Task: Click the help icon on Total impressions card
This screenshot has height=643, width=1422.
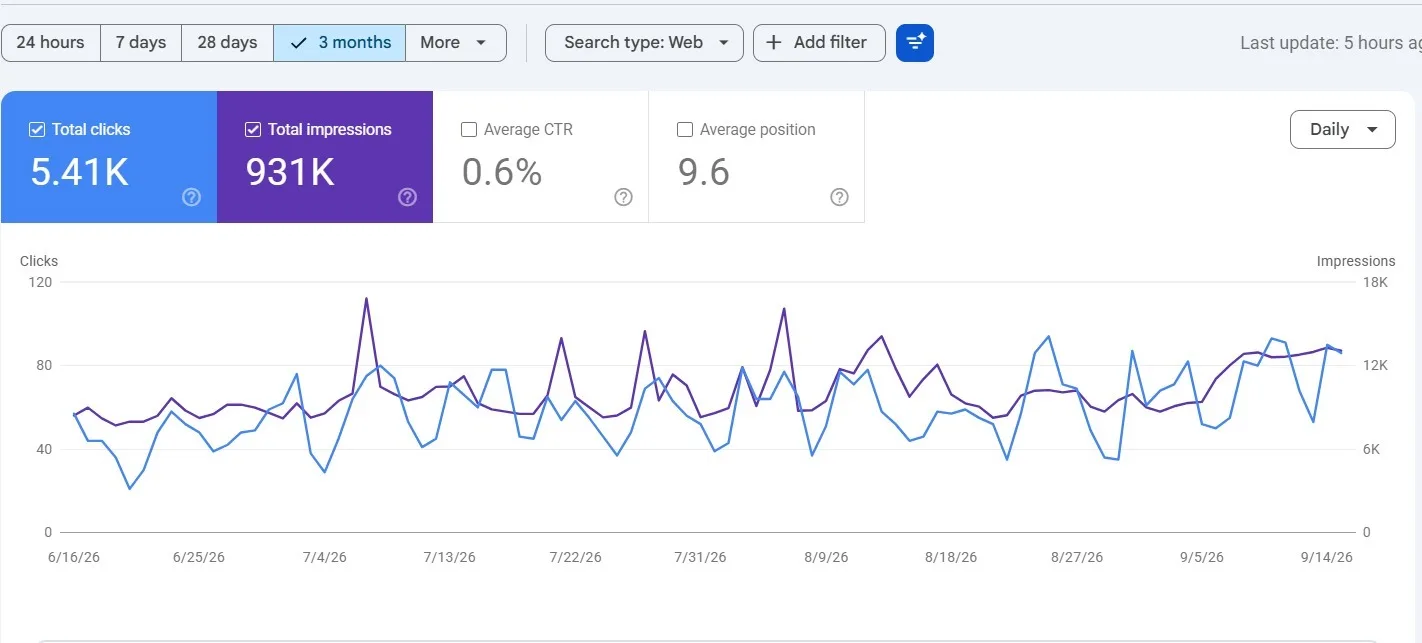Action: (x=408, y=197)
